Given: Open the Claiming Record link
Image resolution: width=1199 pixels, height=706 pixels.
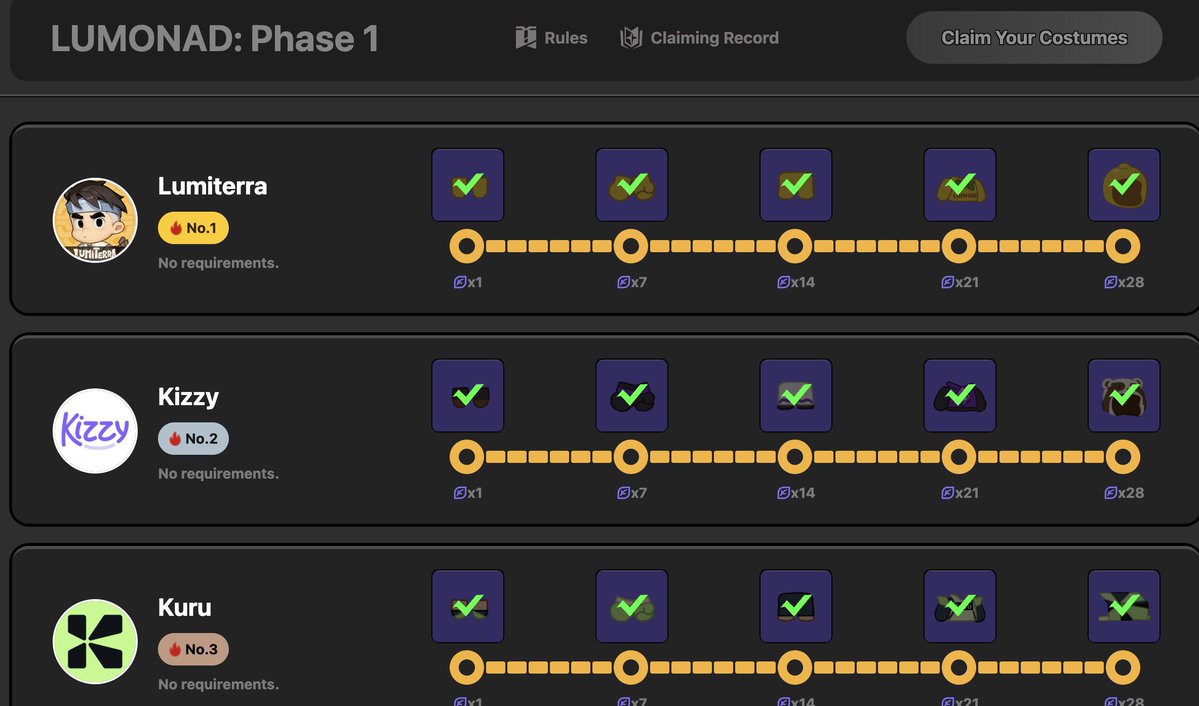Looking at the screenshot, I should tap(699, 38).
